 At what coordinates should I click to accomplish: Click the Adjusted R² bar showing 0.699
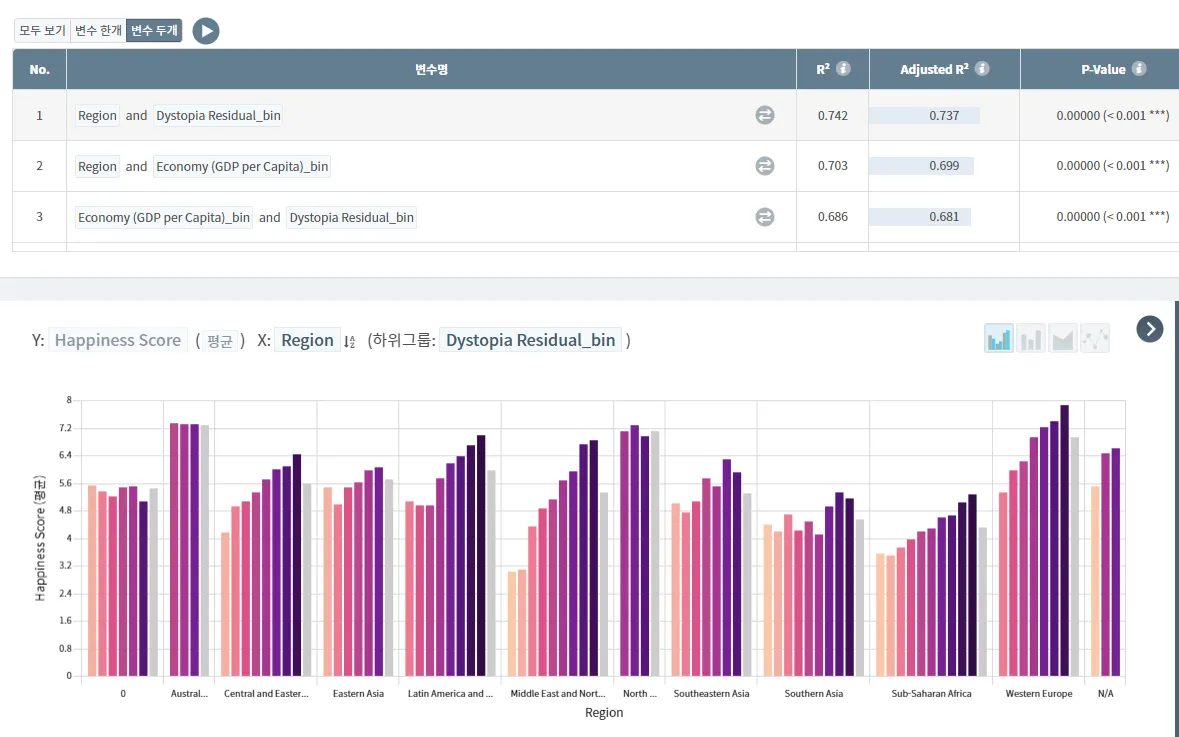[x=921, y=165]
